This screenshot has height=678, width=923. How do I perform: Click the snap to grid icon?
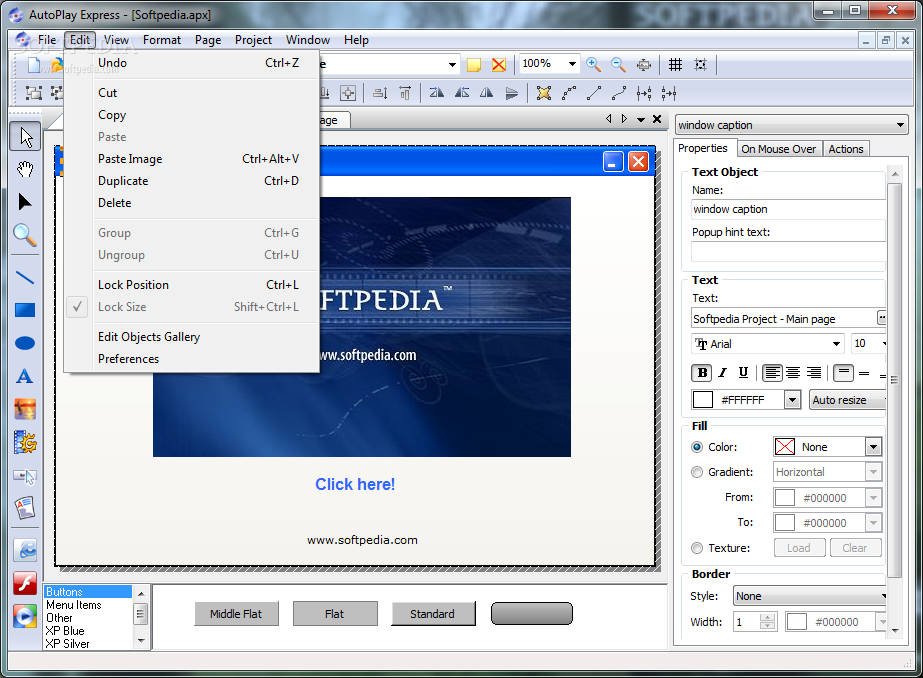click(x=700, y=64)
